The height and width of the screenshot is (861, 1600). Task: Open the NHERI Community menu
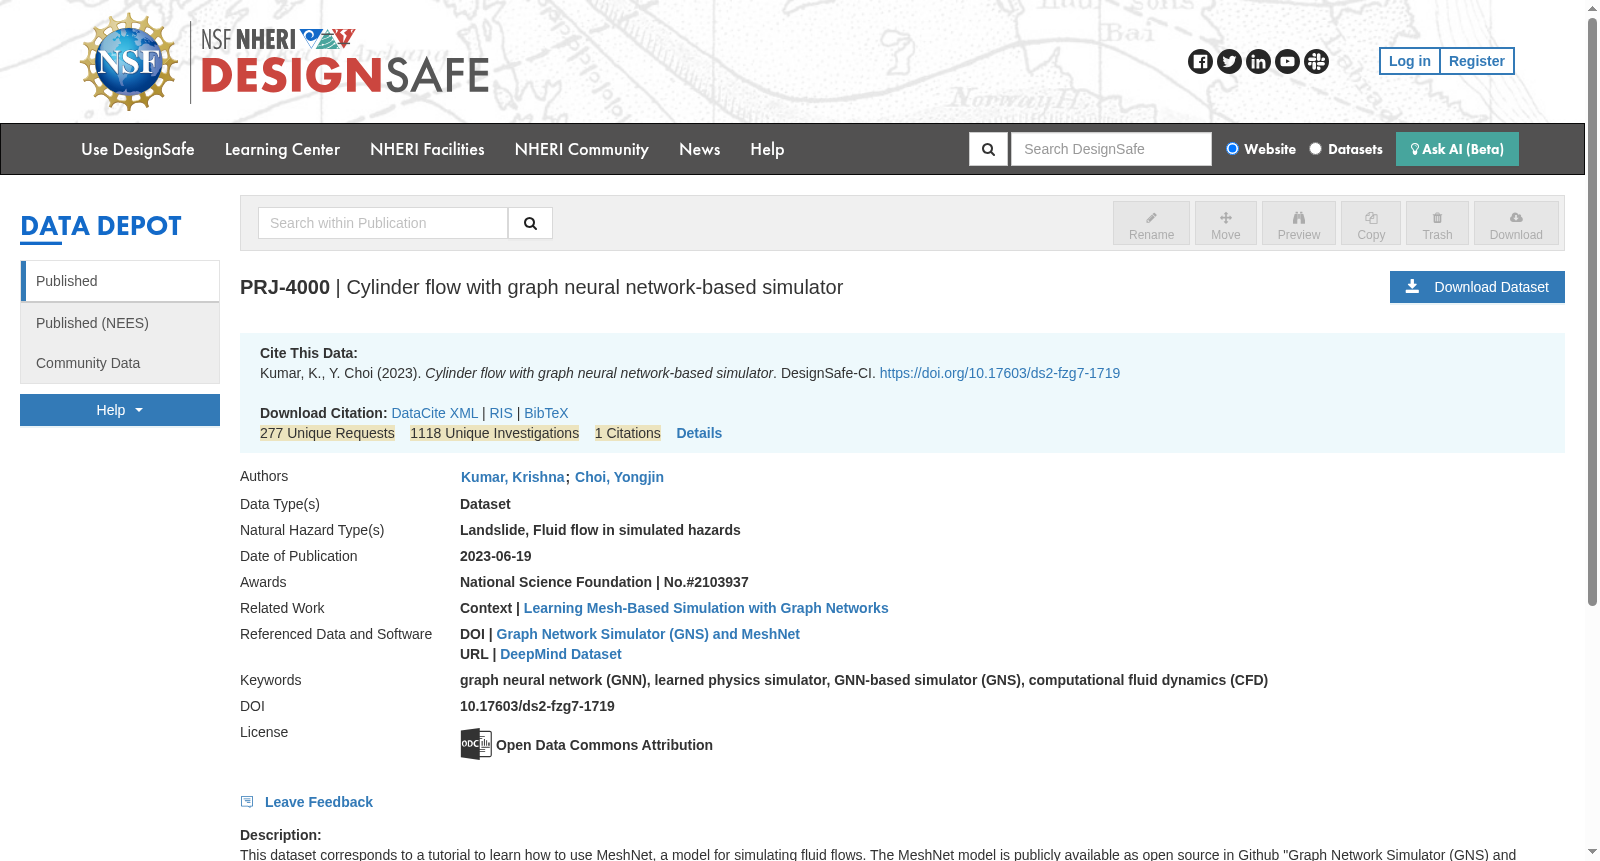582,149
